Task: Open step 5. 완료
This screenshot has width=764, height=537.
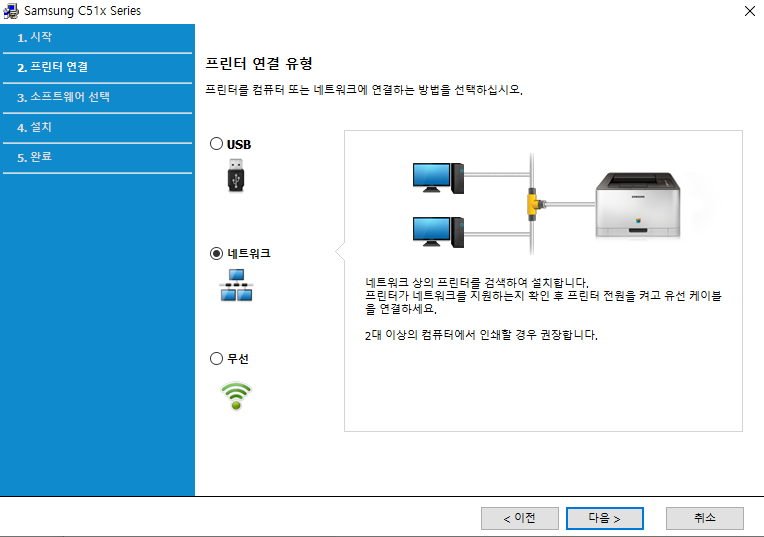Action: 97,157
